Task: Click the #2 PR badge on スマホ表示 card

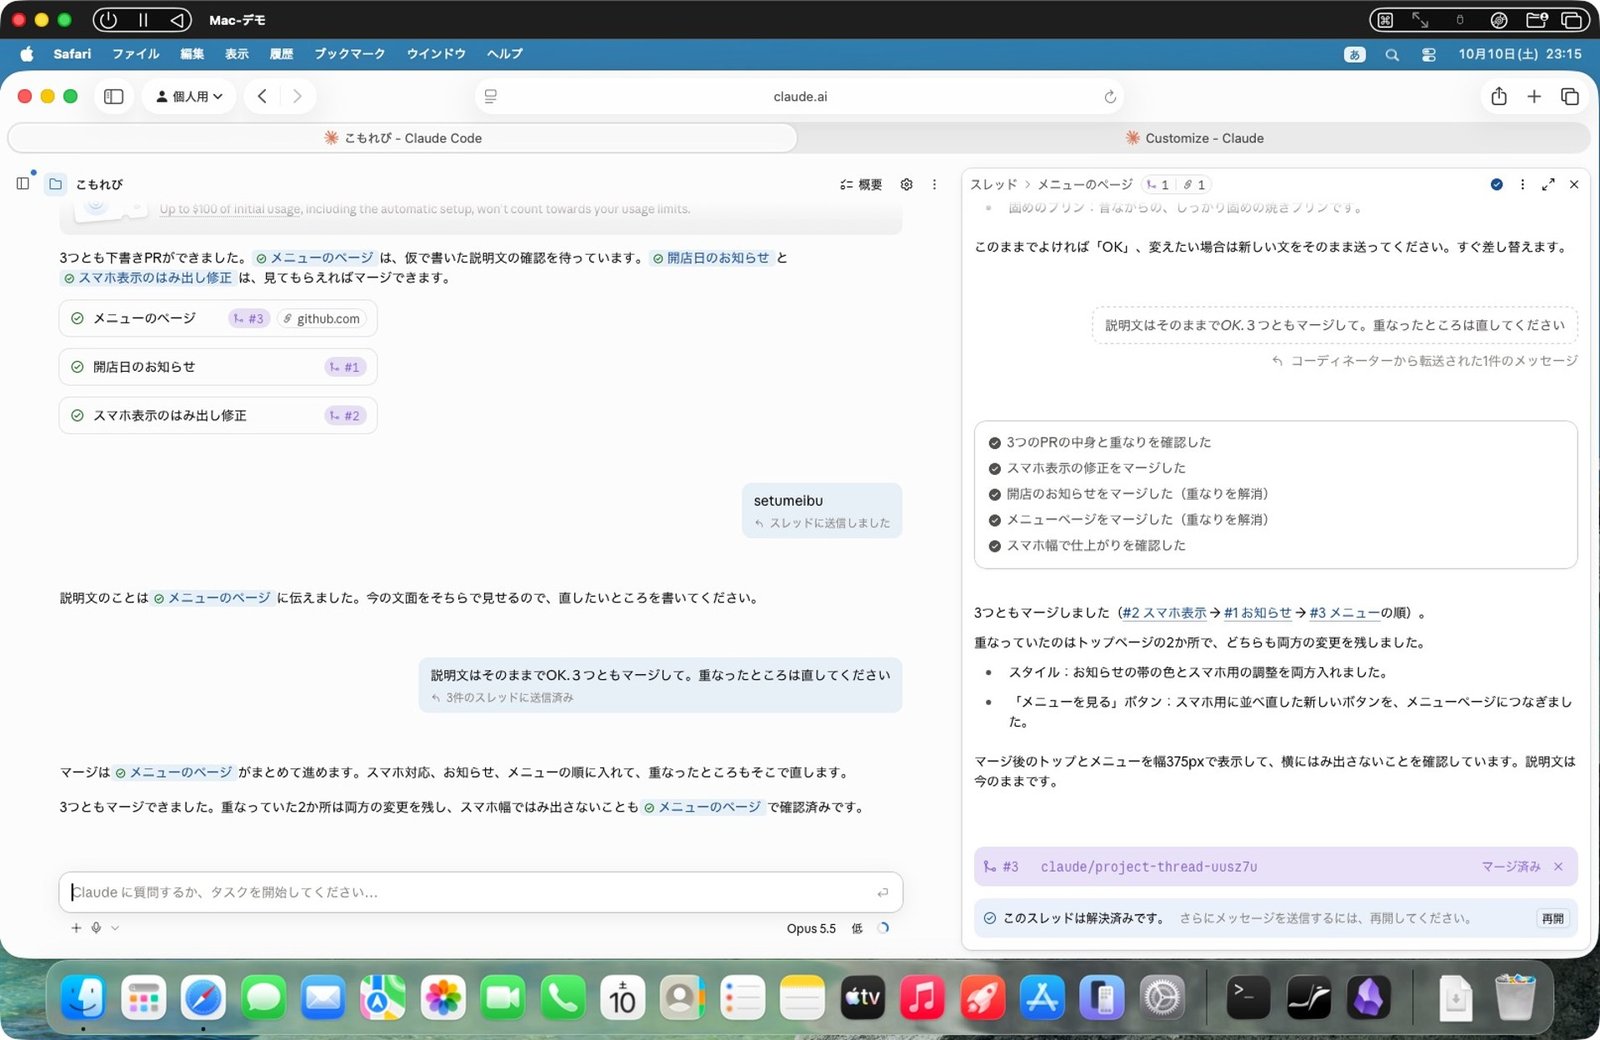Action: 345,415
